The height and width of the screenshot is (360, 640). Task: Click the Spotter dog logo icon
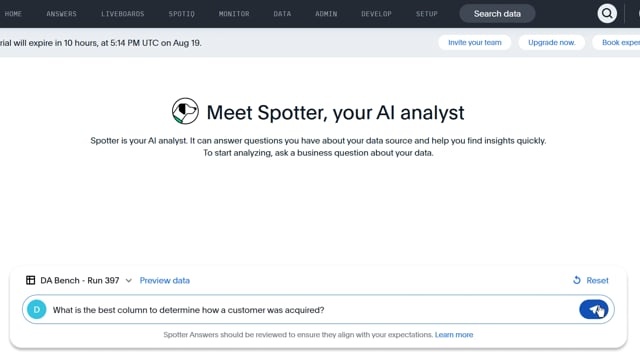pos(185,111)
